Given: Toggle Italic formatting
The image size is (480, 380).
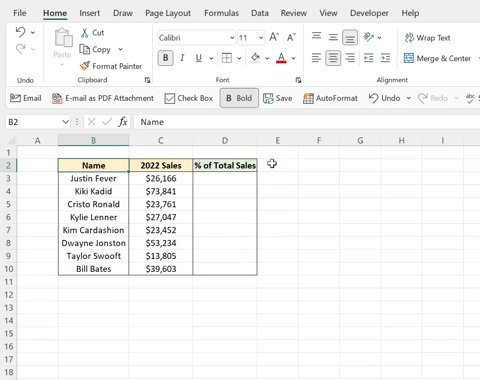Looking at the screenshot, I should pyautogui.click(x=182, y=58).
